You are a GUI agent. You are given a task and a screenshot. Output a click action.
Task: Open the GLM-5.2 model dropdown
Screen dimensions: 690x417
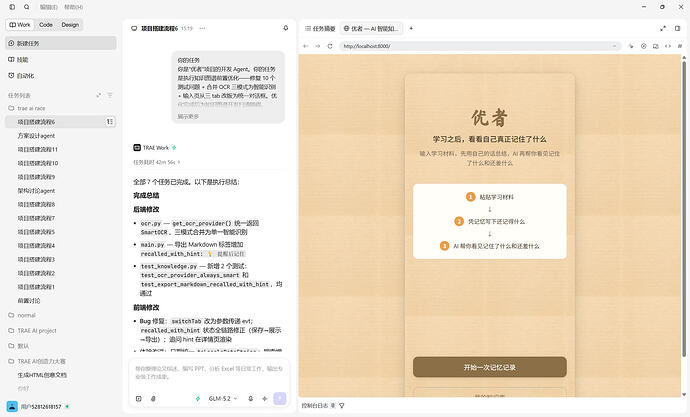click(x=223, y=399)
